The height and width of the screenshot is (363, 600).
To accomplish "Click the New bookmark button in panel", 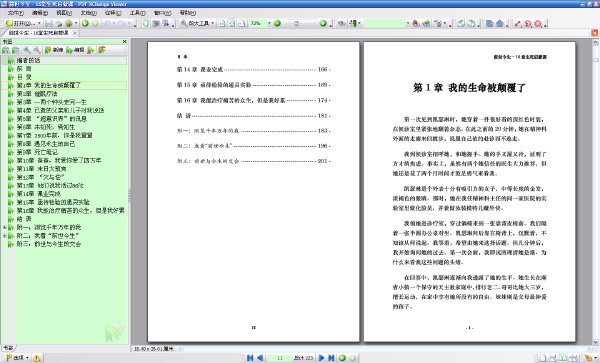I will coord(54,50).
